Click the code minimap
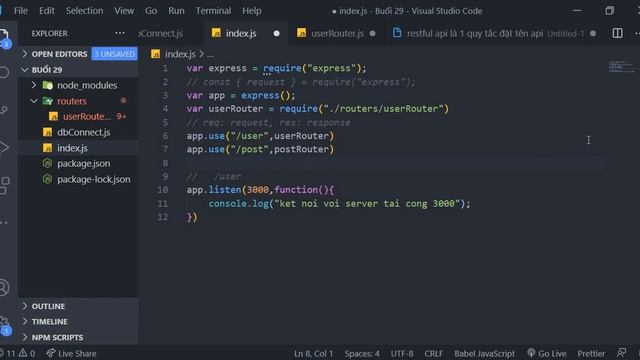 (x=621, y=67)
